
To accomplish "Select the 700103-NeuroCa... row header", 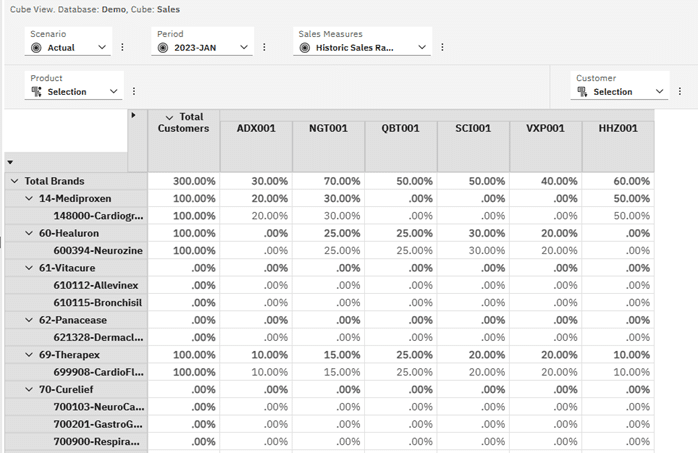I will [76, 407].
